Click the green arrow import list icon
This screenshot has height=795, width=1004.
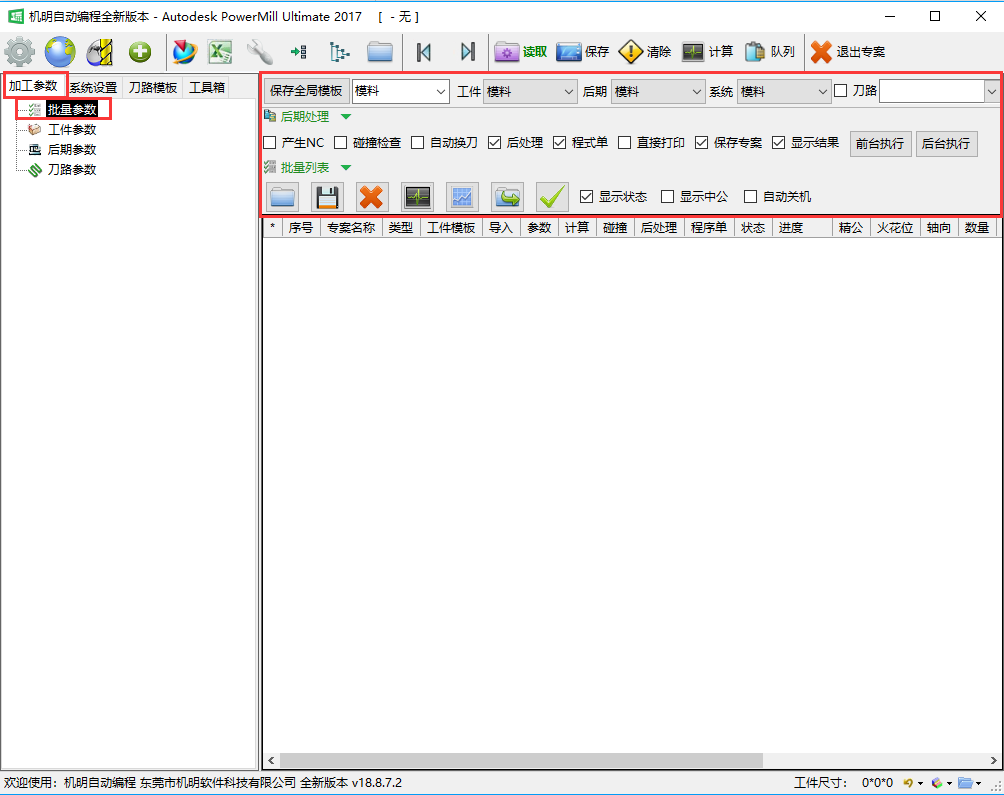[298, 52]
